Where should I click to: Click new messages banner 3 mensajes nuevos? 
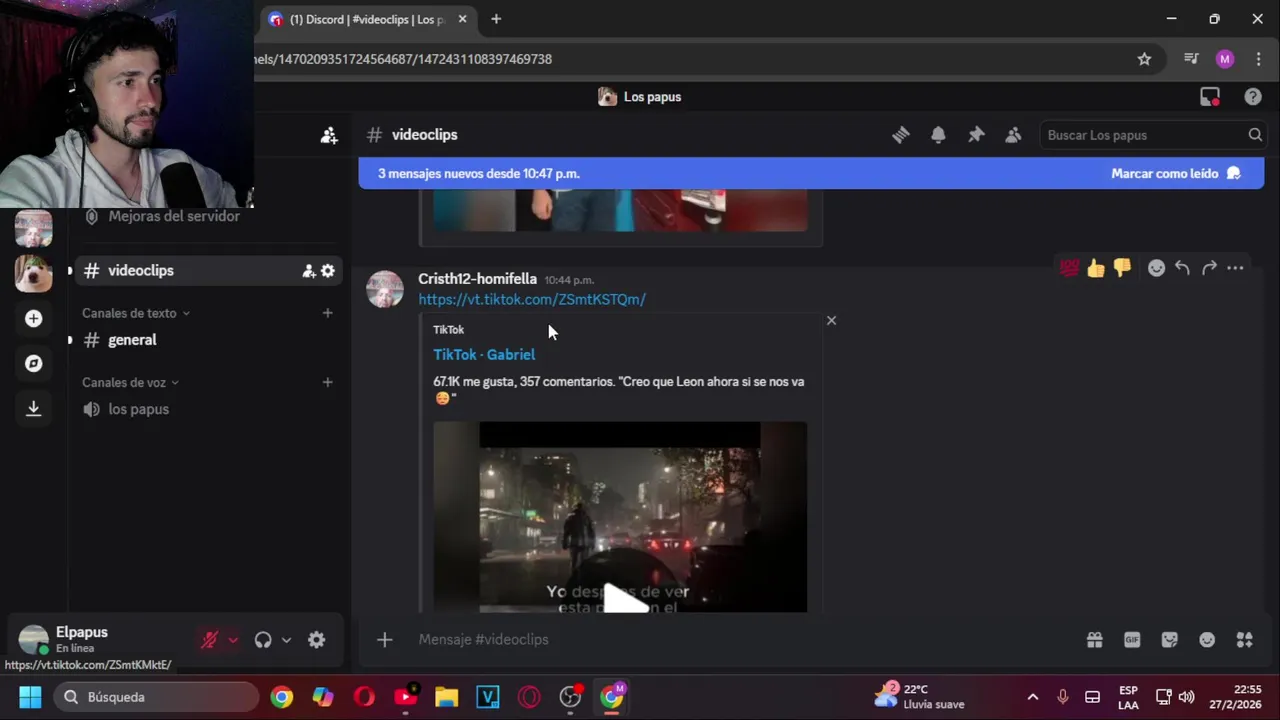tap(479, 173)
